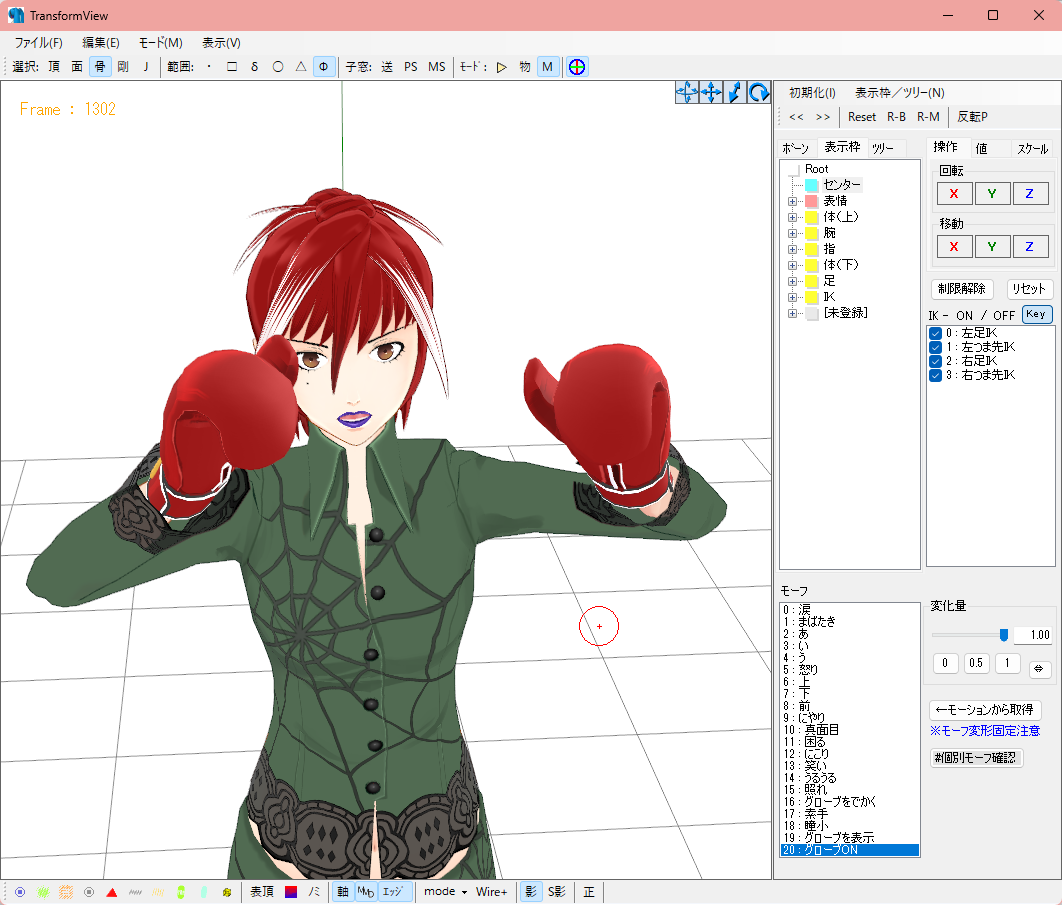The height and width of the screenshot is (905, 1062).
Task: Click the 変化量 morph slider handle
Action: pos(1003,635)
